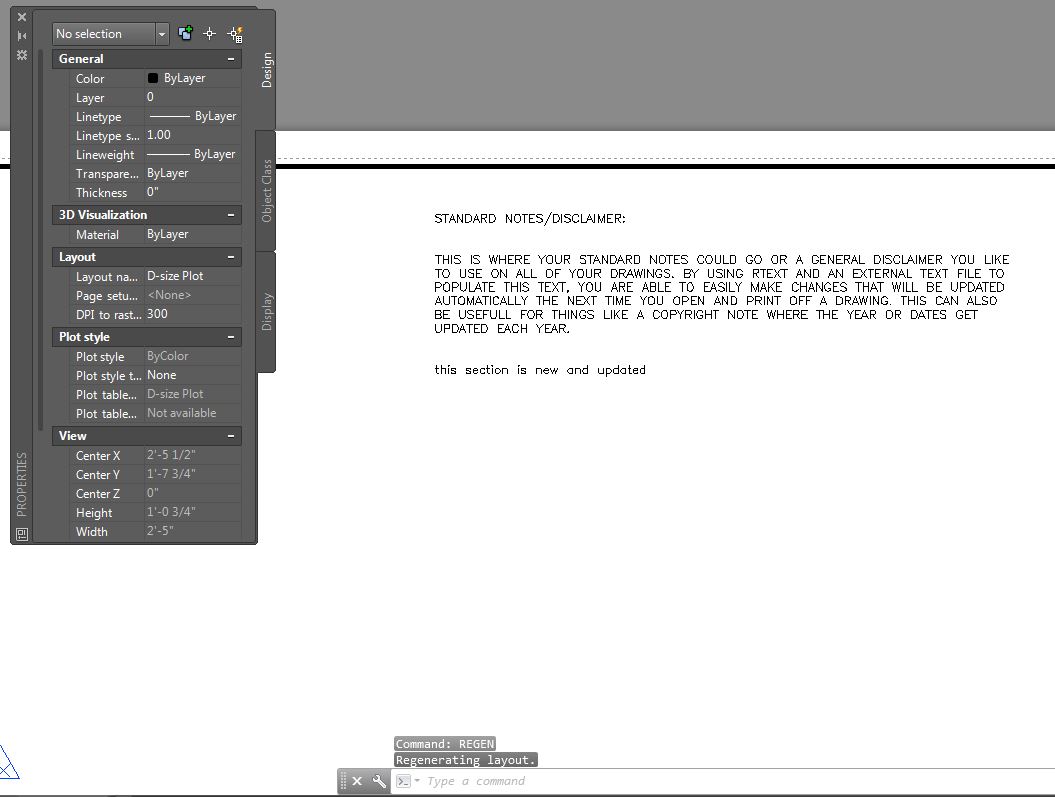Image resolution: width=1055 pixels, height=797 pixels.
Task: Collapse the General section
Action: 231,59
